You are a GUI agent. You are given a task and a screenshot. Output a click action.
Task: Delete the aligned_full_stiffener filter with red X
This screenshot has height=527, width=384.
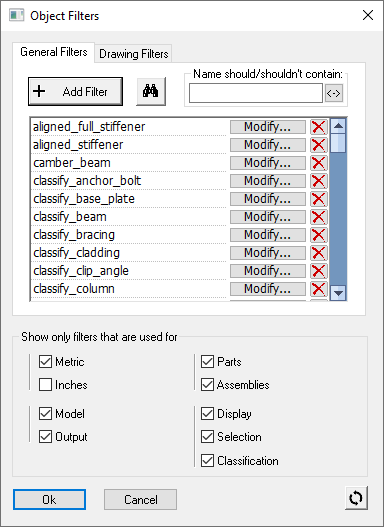tap(318, 127)
